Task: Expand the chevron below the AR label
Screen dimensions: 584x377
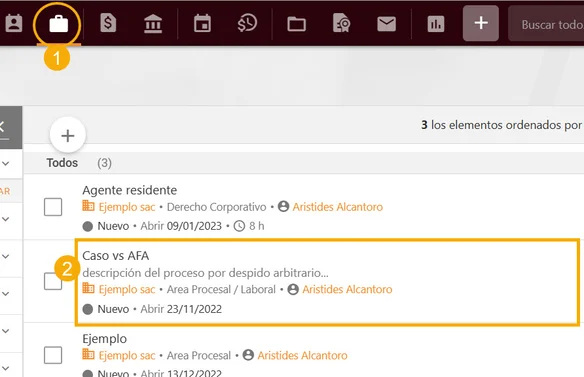Action: coord(6,219)
